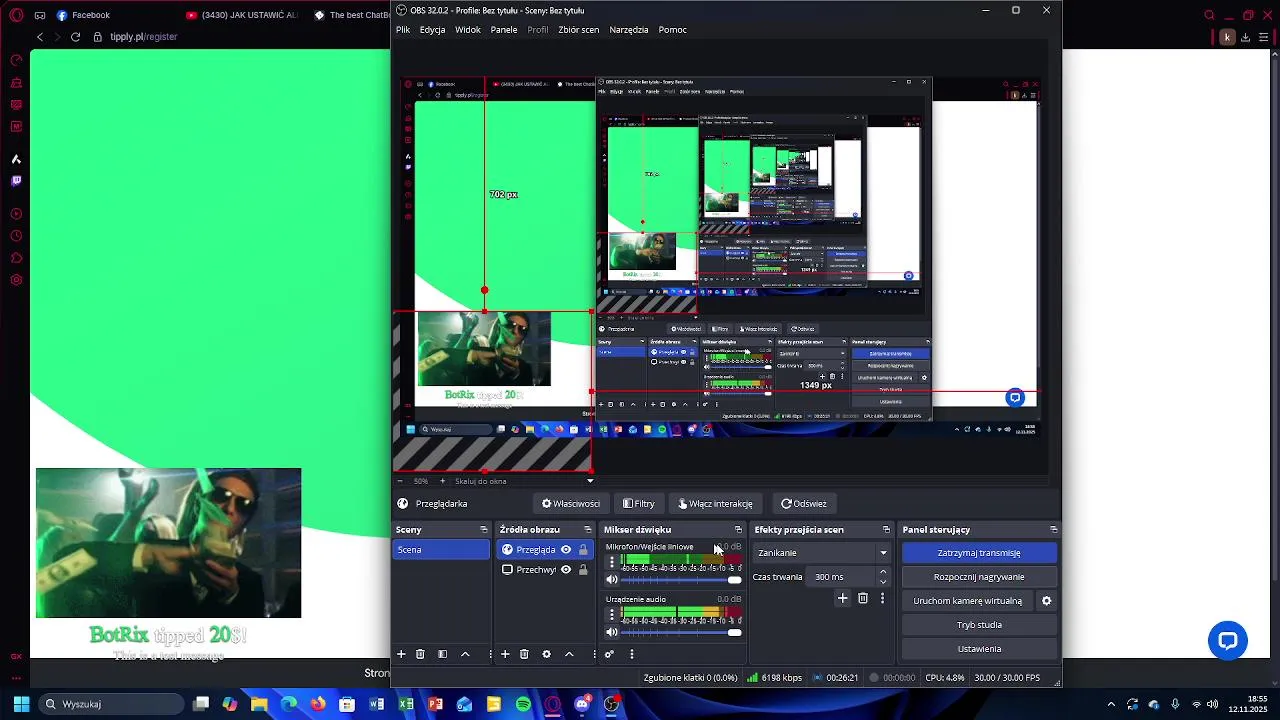This screenshot has height=720, width=1280.
Task: Toggle lock on Przechwytywanie source
Action: [x=583, y=570]
